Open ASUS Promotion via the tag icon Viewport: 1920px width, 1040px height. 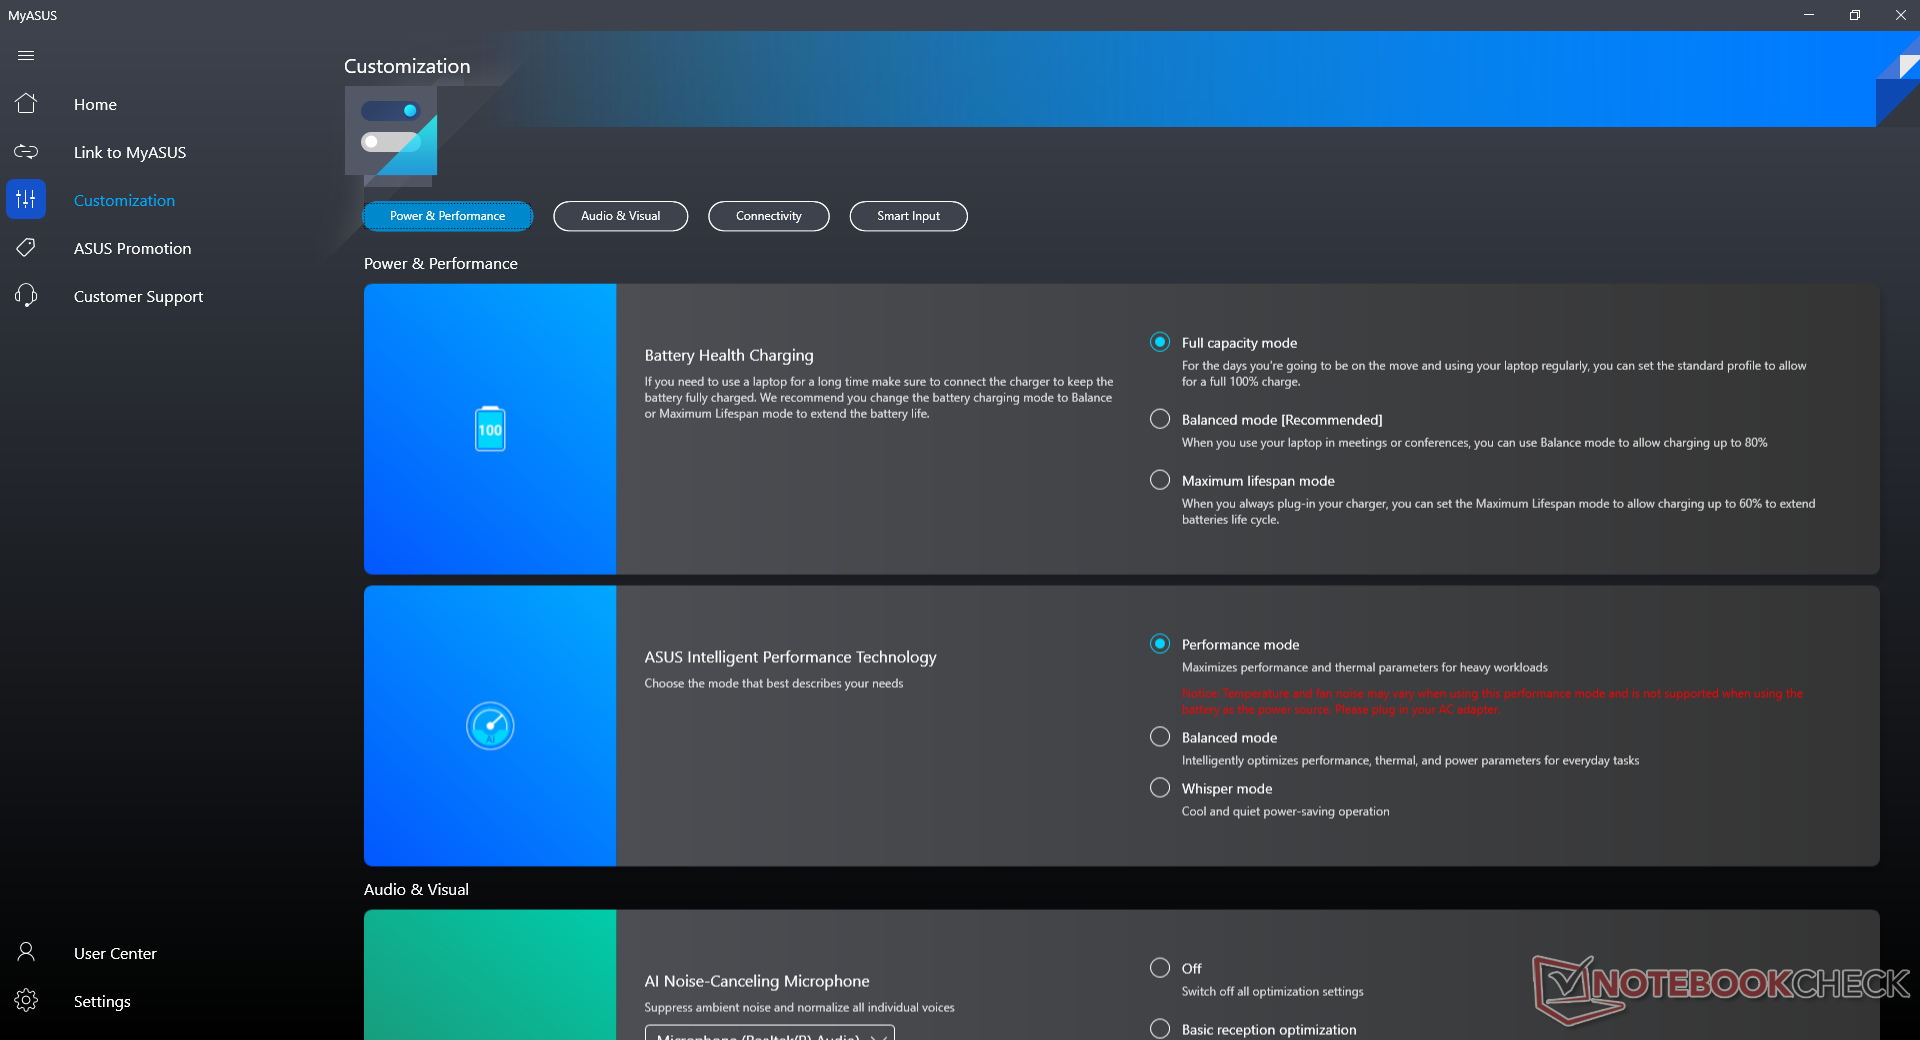point(26,247)
